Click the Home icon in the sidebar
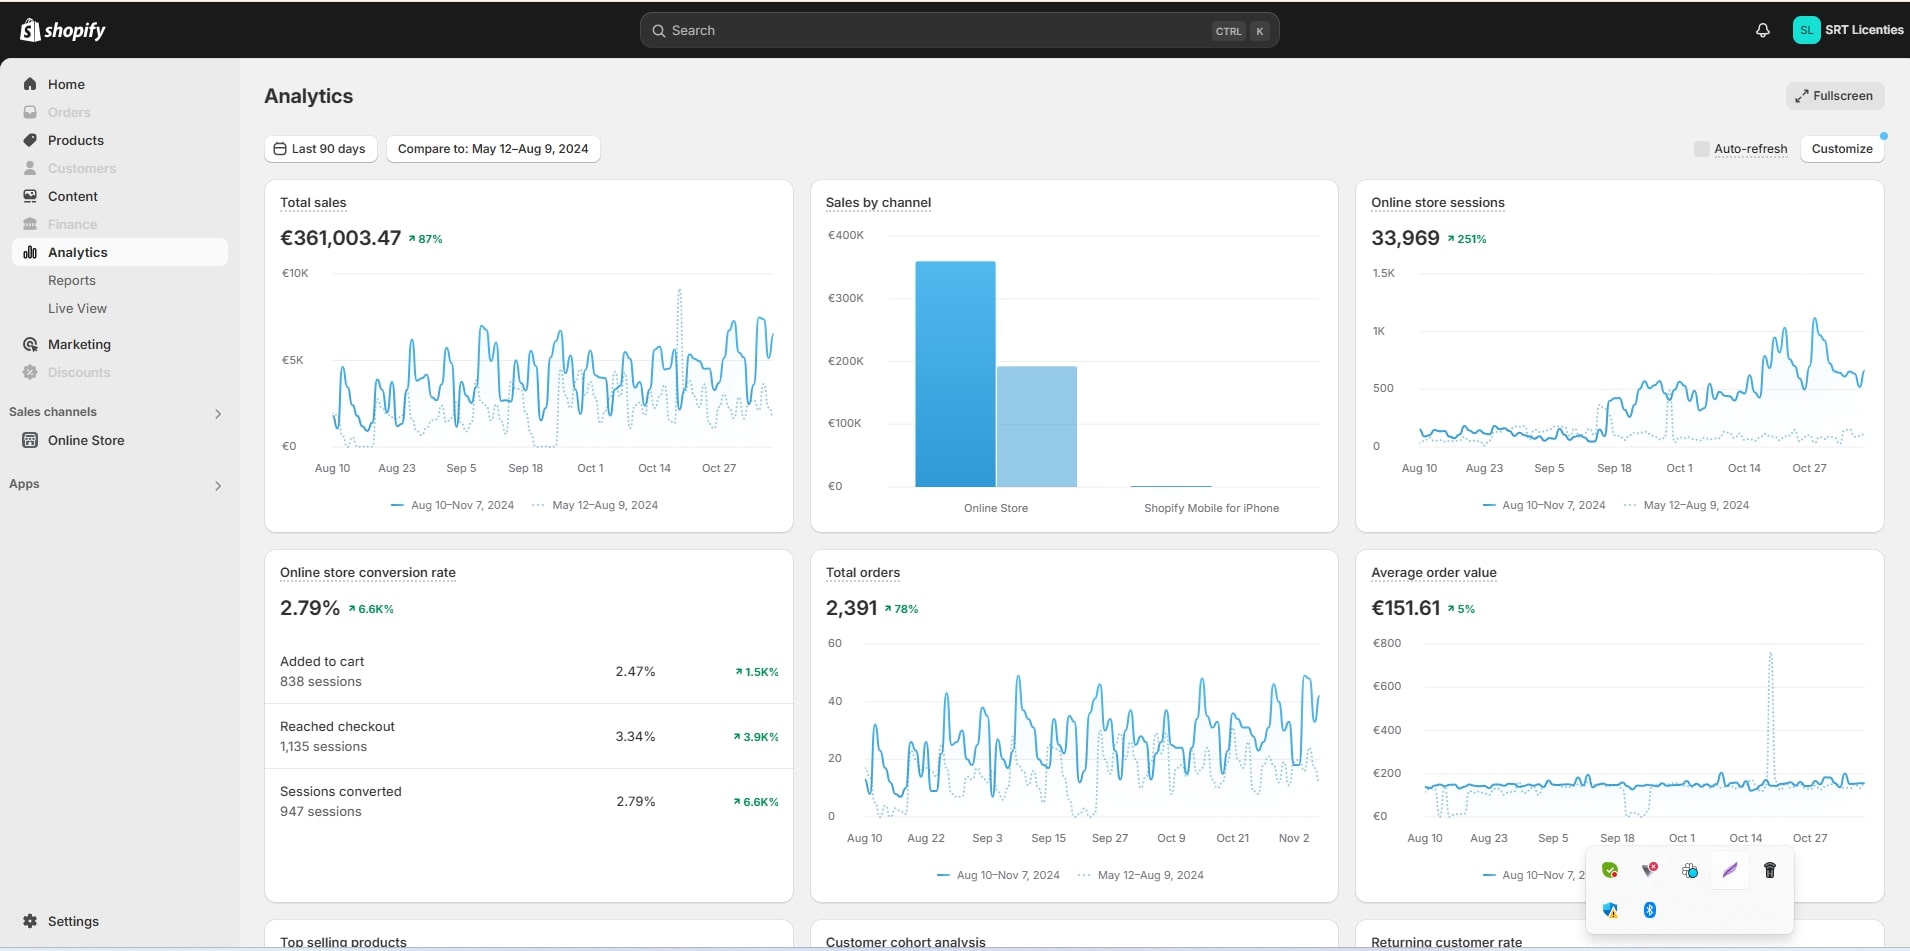Image resolution: width=1910 pixels, height=951 pixels. [30, 84]
